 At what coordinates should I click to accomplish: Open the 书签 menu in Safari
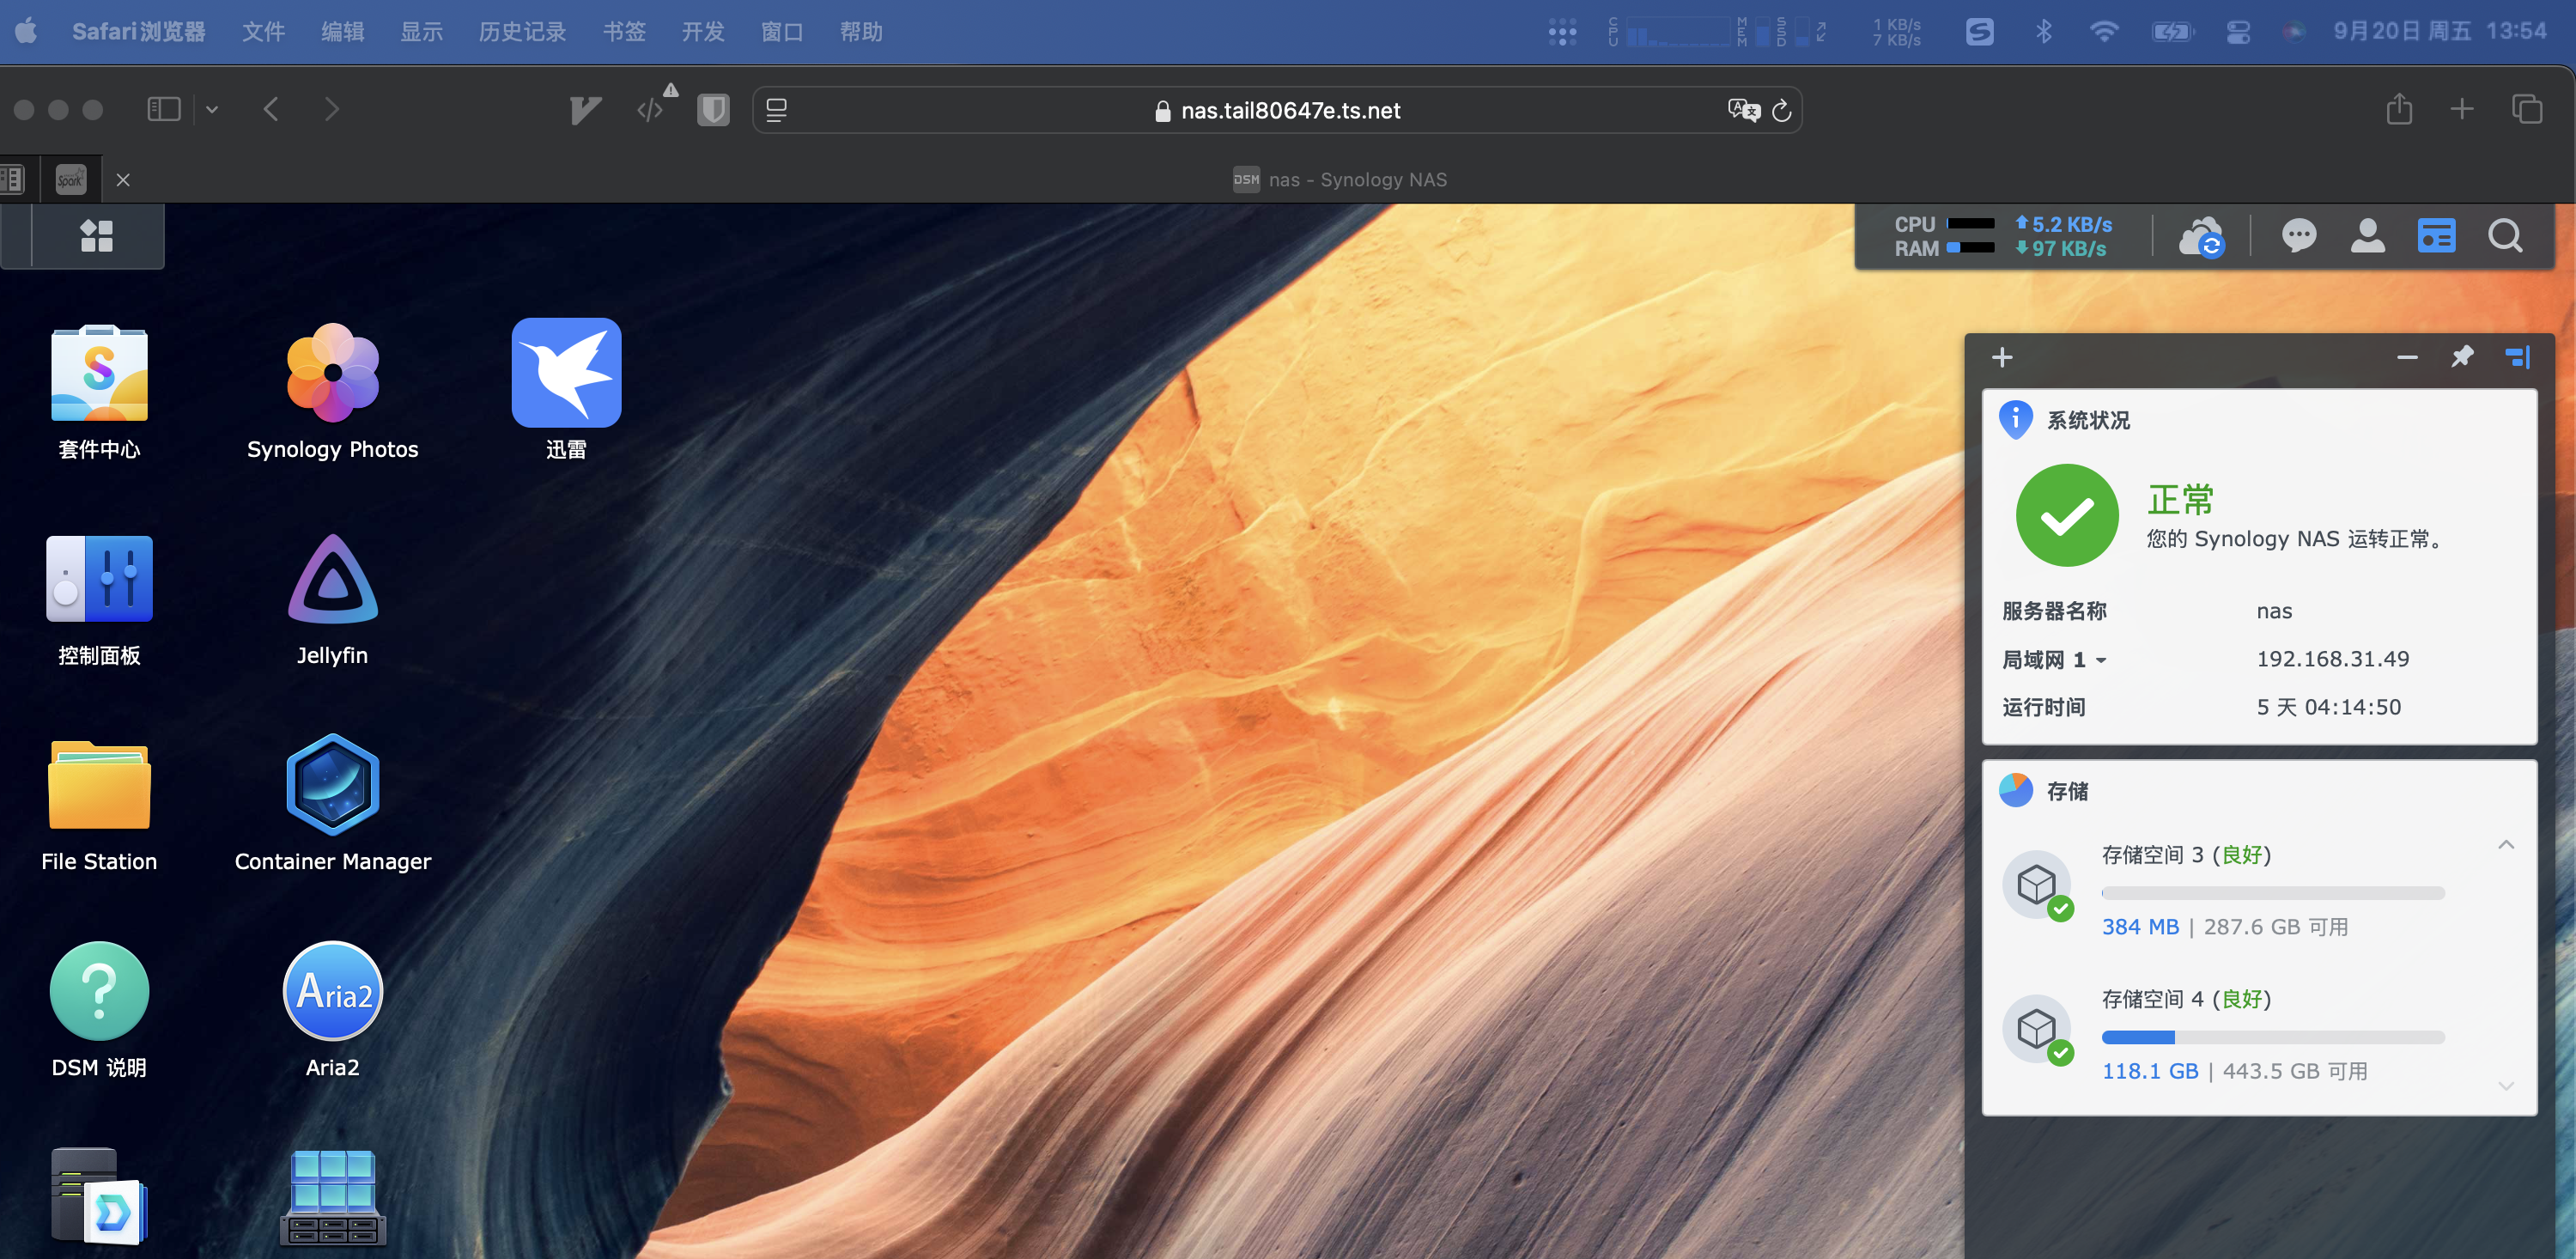pos(624,32)
